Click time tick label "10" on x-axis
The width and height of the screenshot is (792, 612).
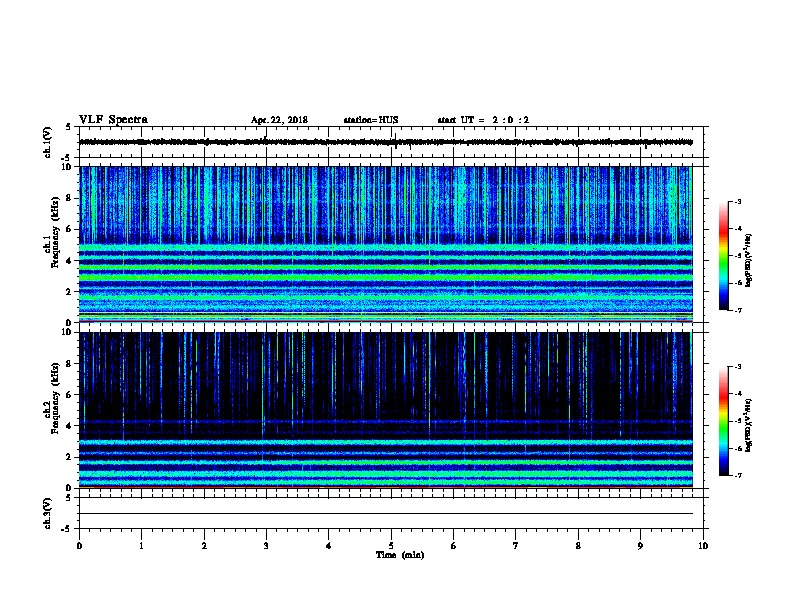coord(703,546)
